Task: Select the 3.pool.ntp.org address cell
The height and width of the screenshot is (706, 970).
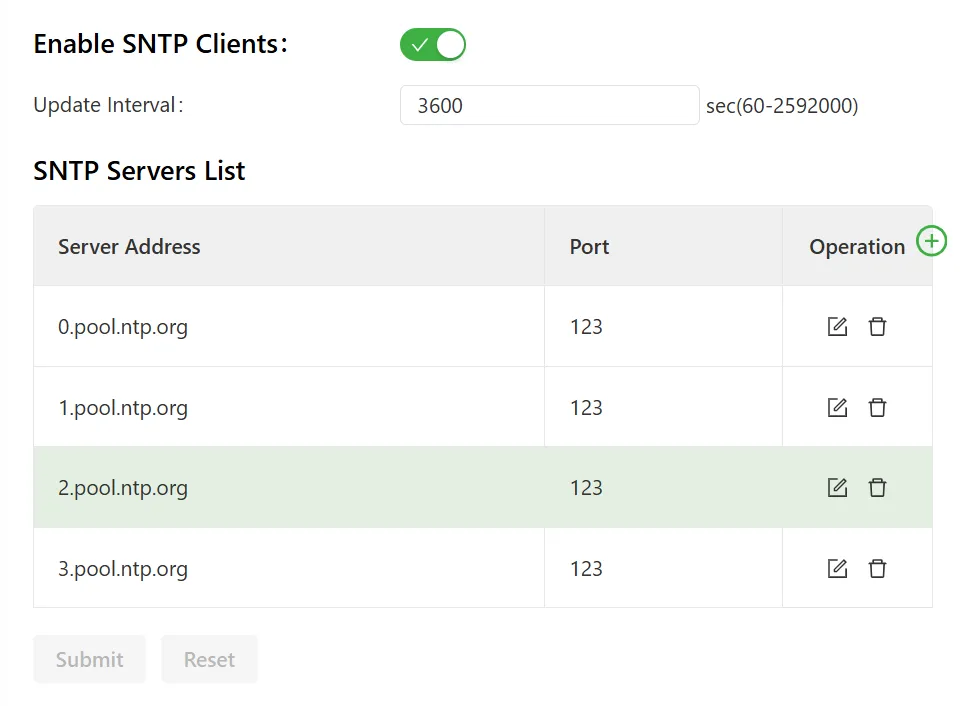Action: [x=289, y=568]
